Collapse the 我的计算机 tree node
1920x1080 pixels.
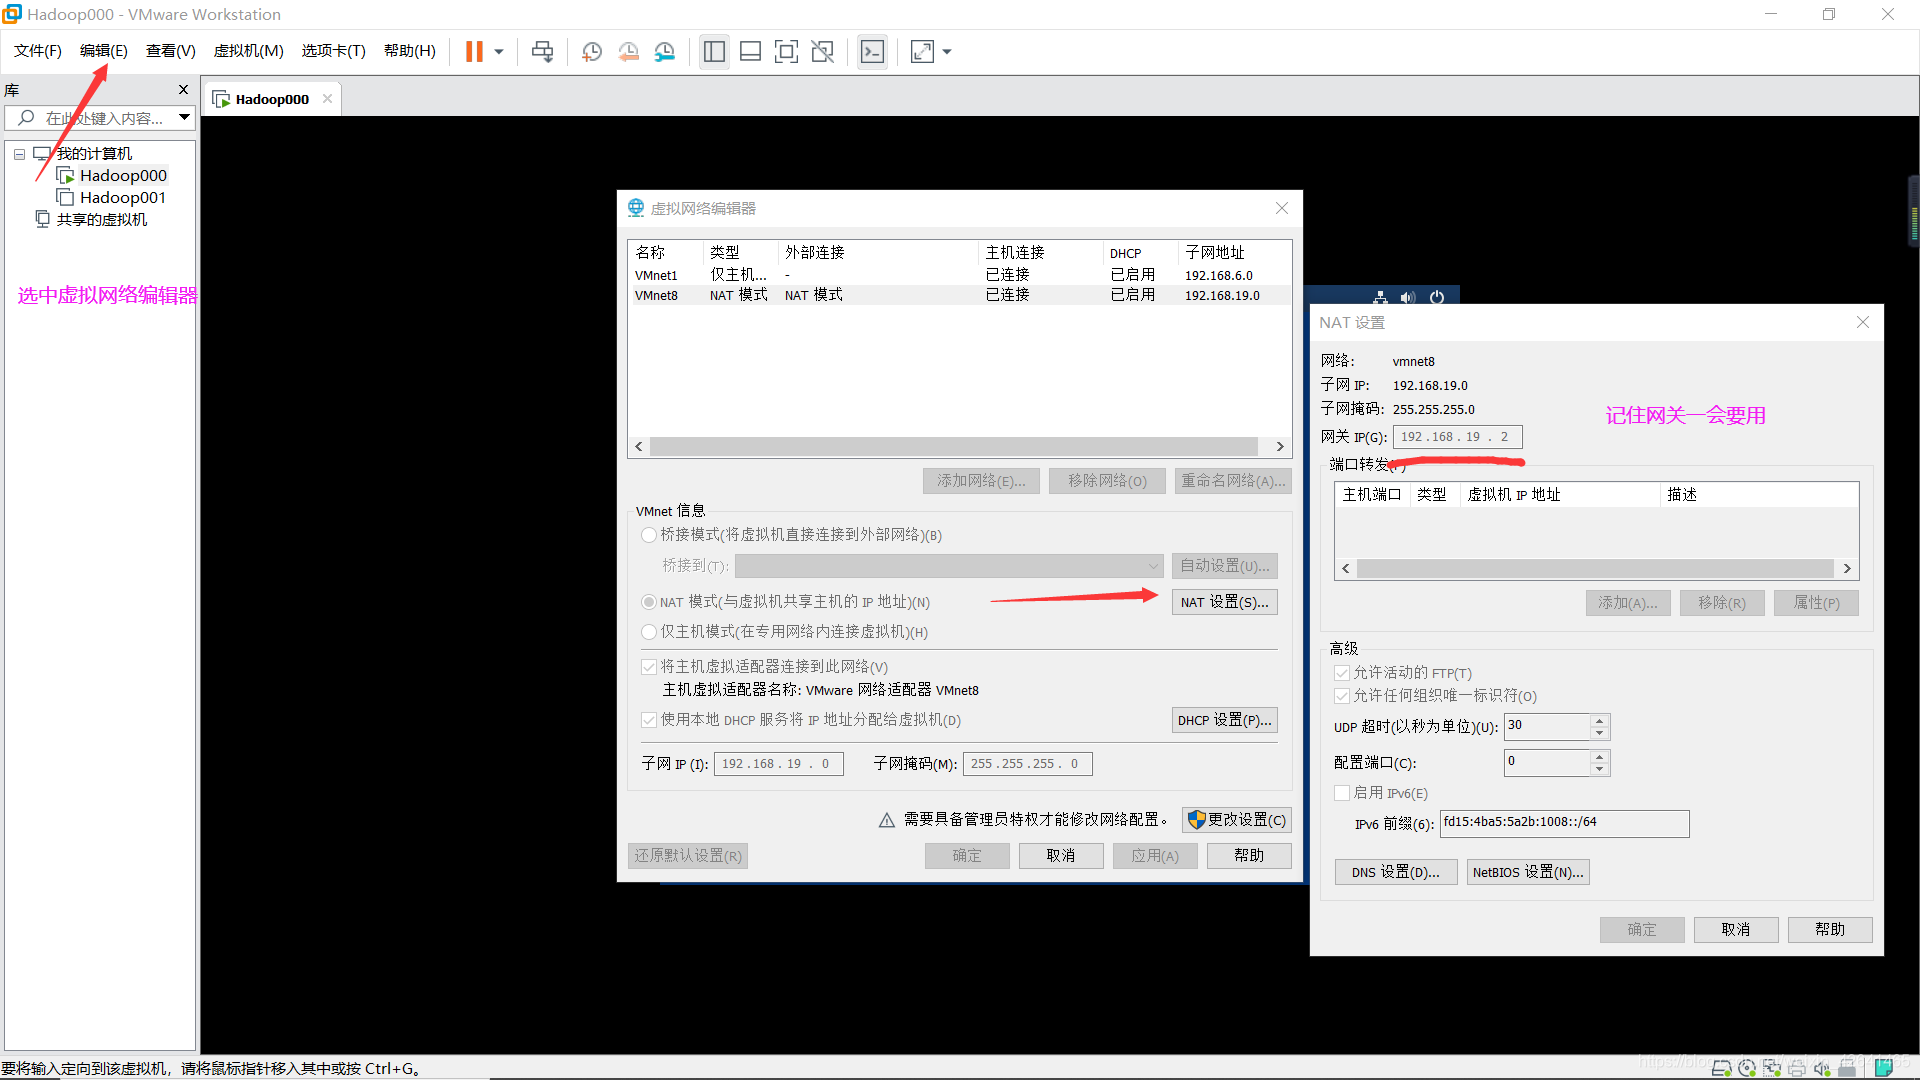(x=19, y=154)
